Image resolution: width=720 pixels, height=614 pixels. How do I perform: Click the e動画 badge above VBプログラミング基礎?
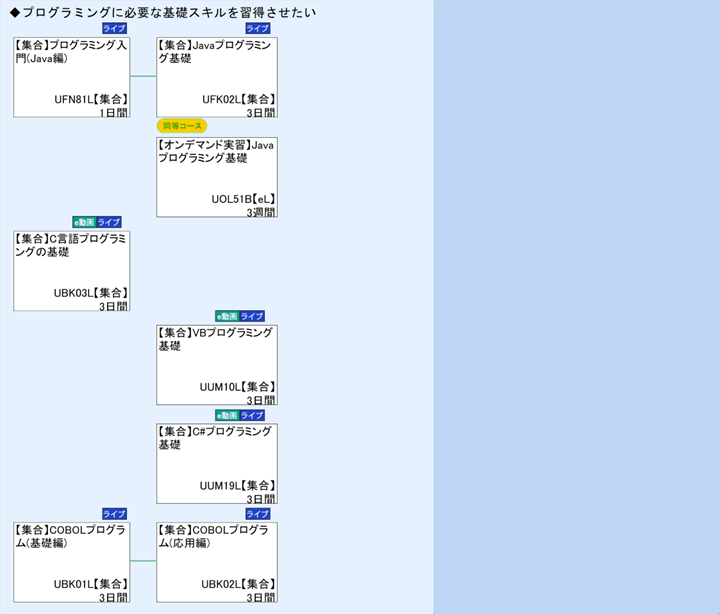click(x=227, y=316)
